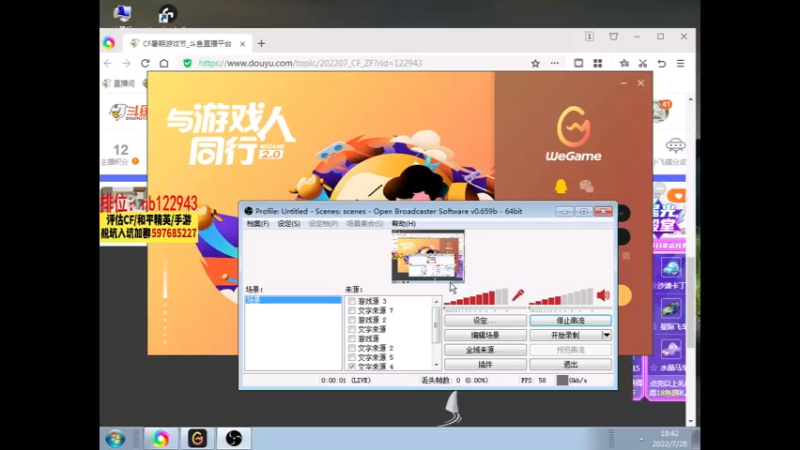
Task: Open the 场景集合(S) menu in OBS
Action: point(364,223)
